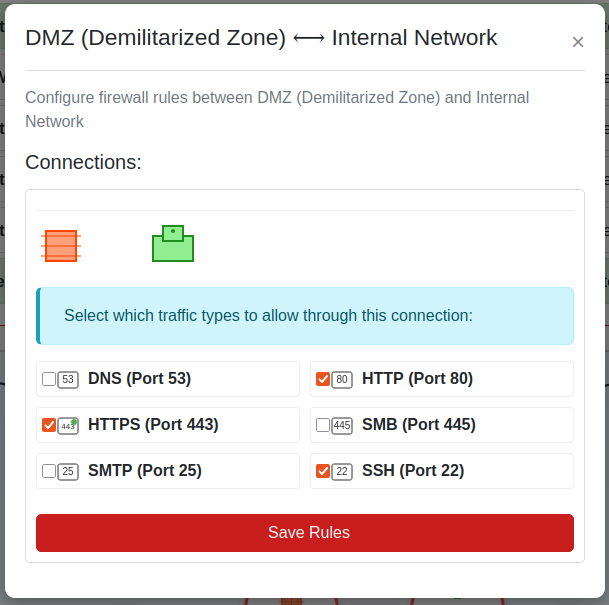This screenshot has width=609, height=605.
Task: Click the port 443 HTTPS badge icon
Action: tap(68, 425)
